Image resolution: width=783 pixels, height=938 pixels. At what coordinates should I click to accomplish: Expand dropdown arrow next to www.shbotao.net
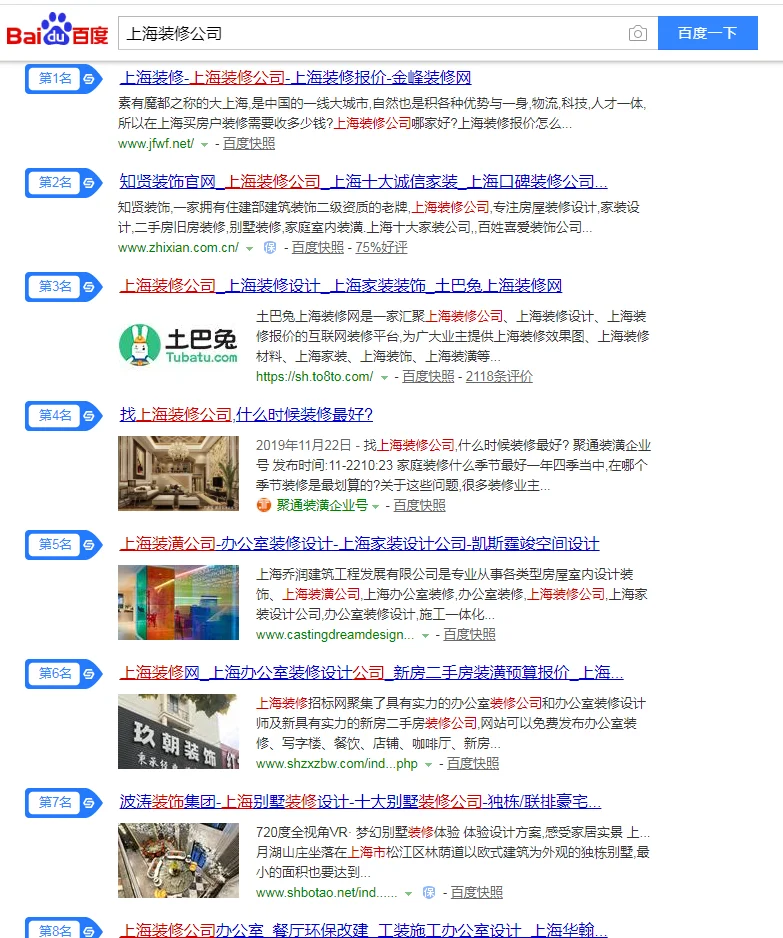[408, 893]
